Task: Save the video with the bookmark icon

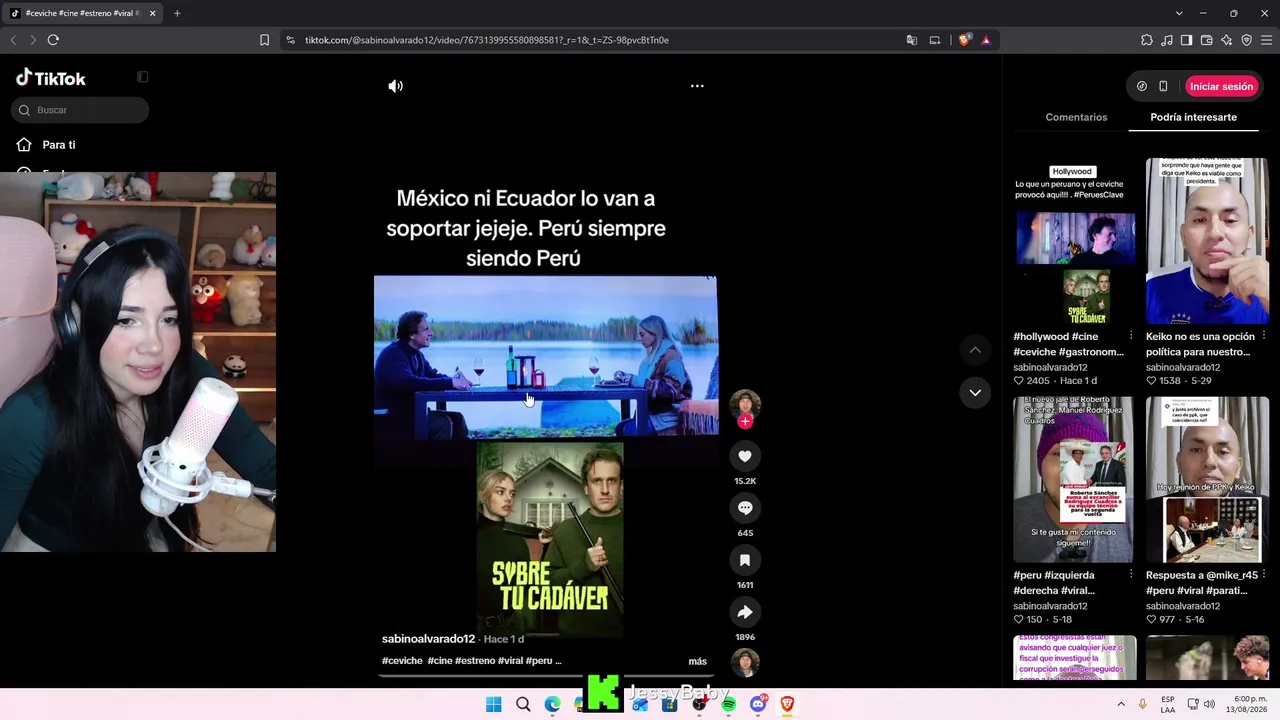Action: point(745,560)
